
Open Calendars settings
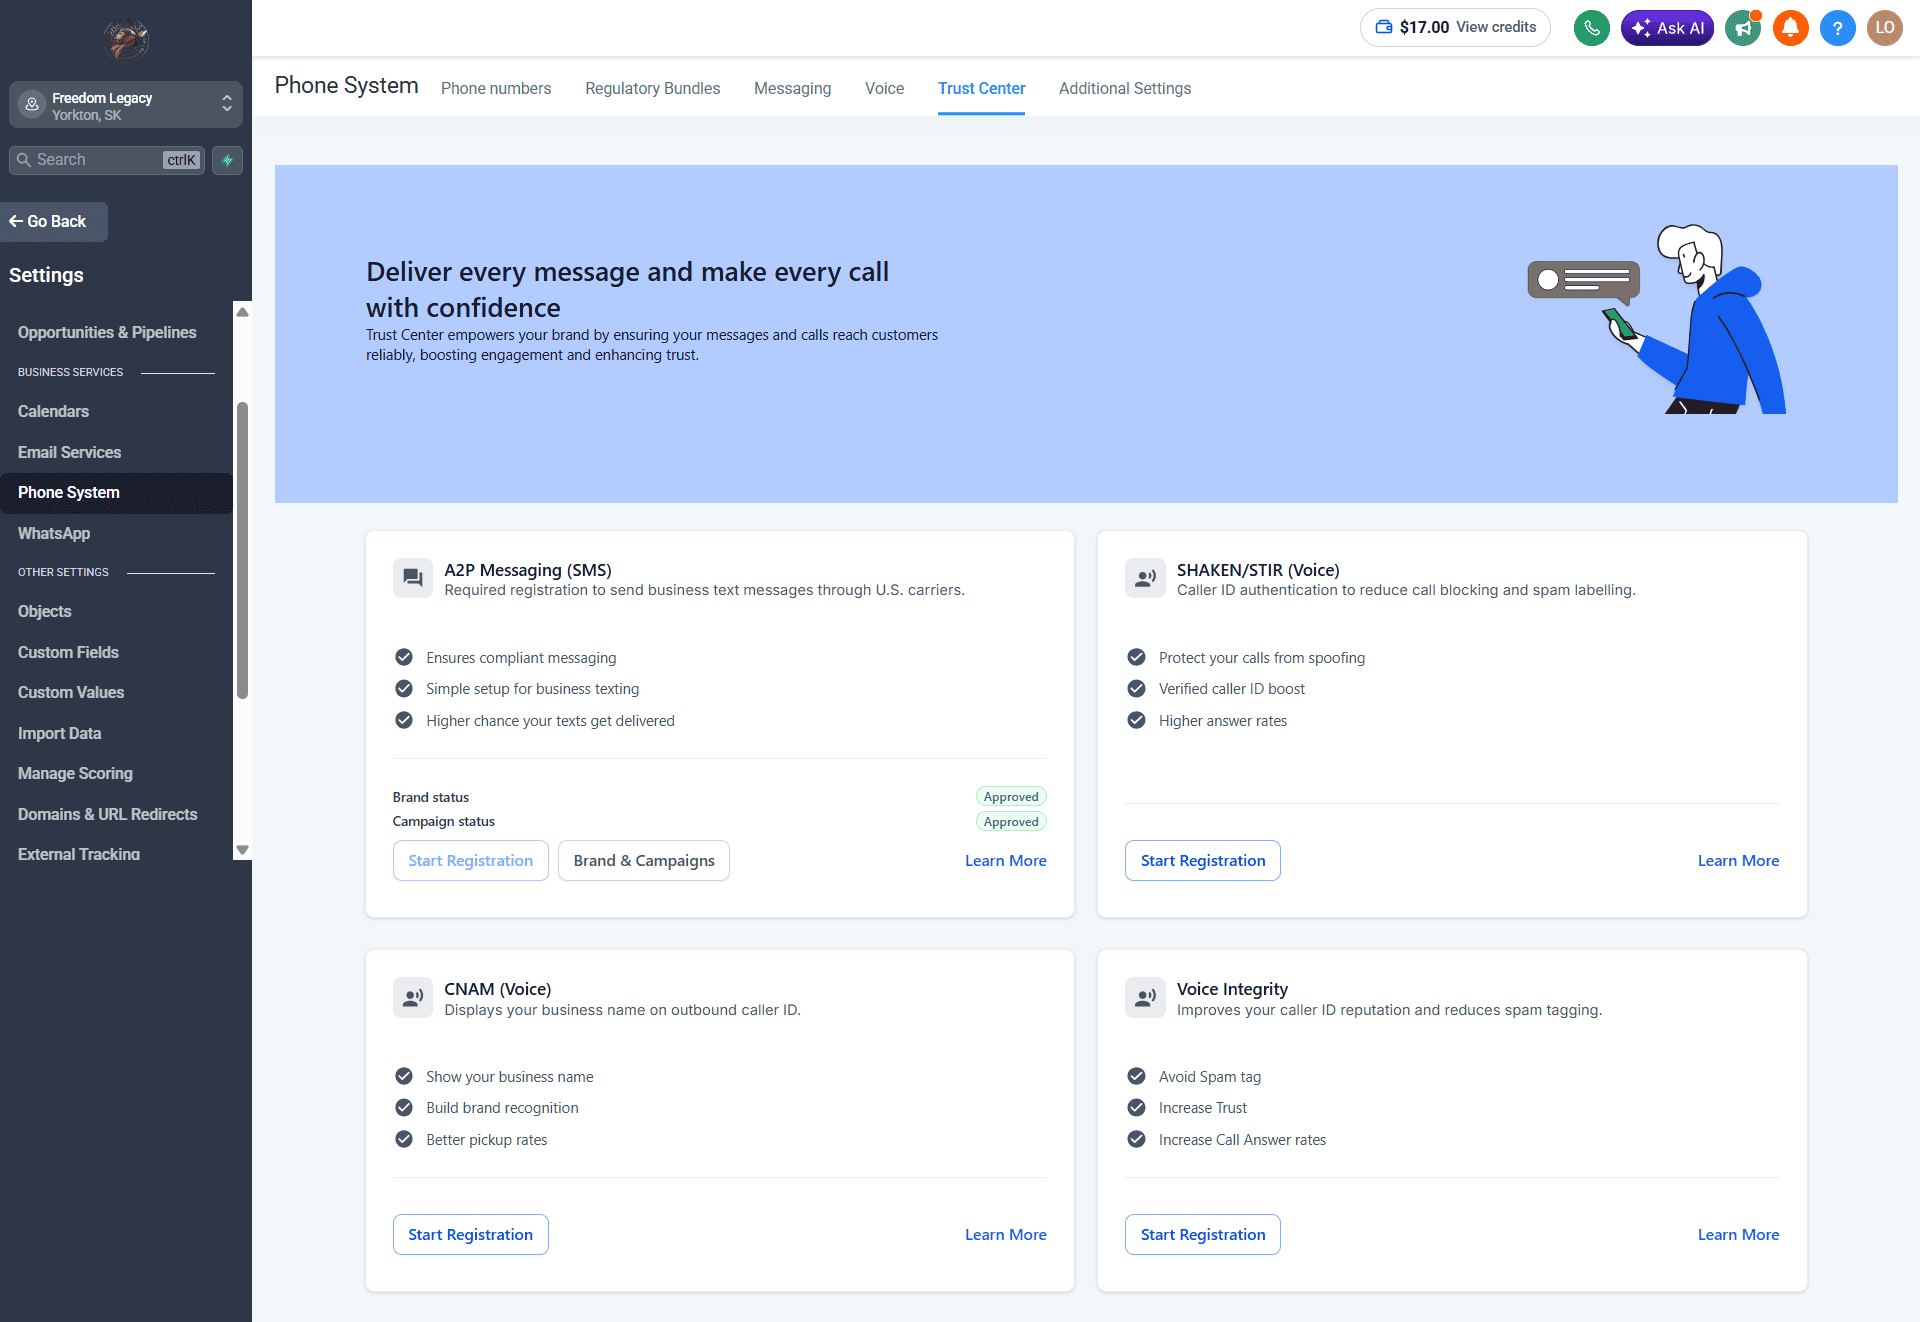tap(53, 411)
